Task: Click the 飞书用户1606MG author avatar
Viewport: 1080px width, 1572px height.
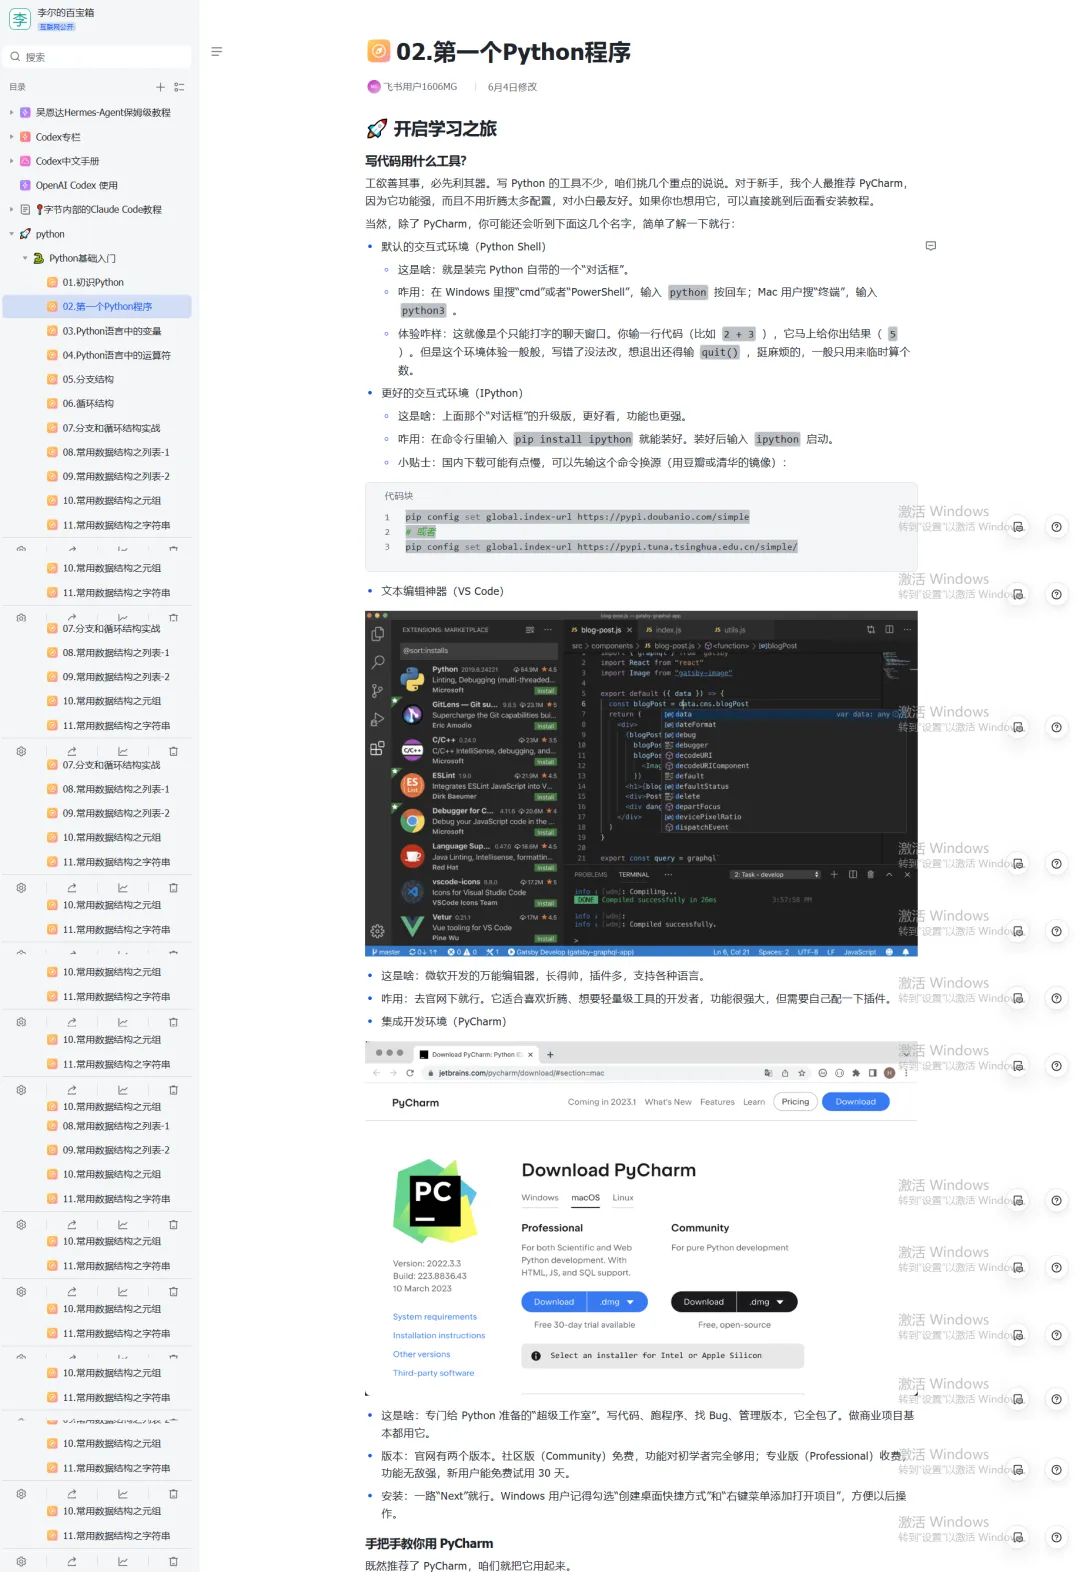Action: pos(374,87)
